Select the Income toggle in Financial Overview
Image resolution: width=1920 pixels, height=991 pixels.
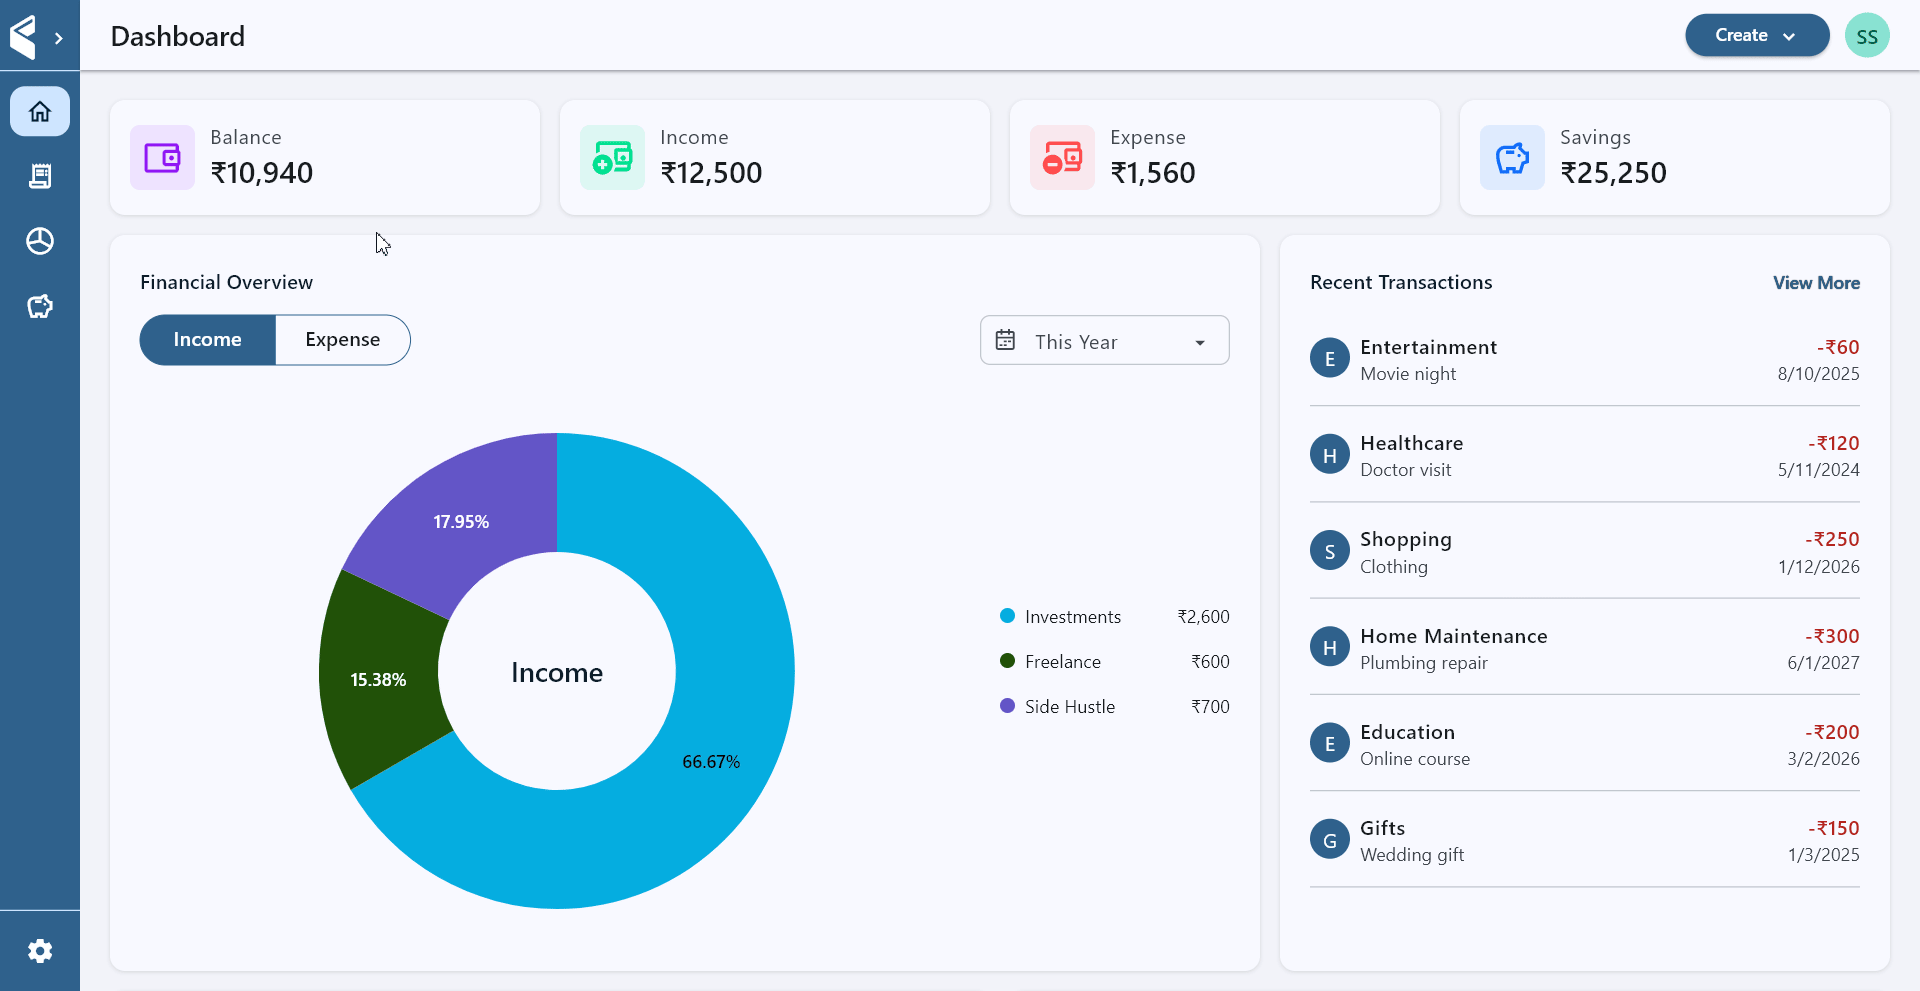click(x=207, y=340)
